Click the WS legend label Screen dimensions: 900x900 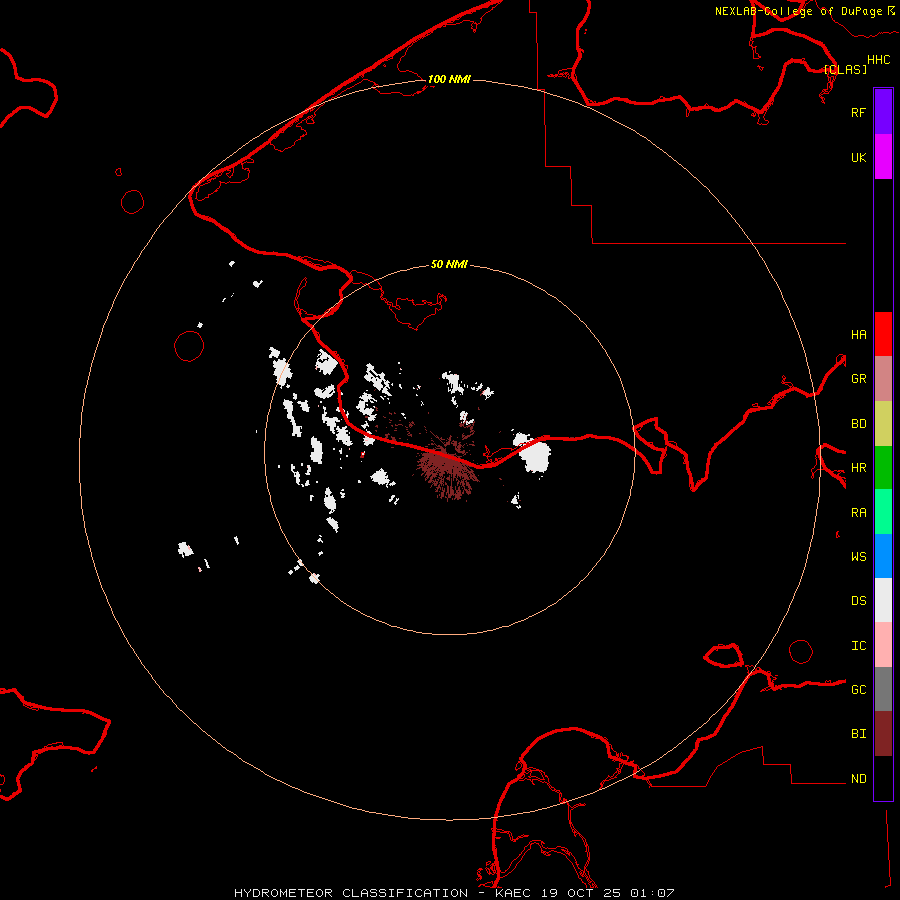click(858, 556)
